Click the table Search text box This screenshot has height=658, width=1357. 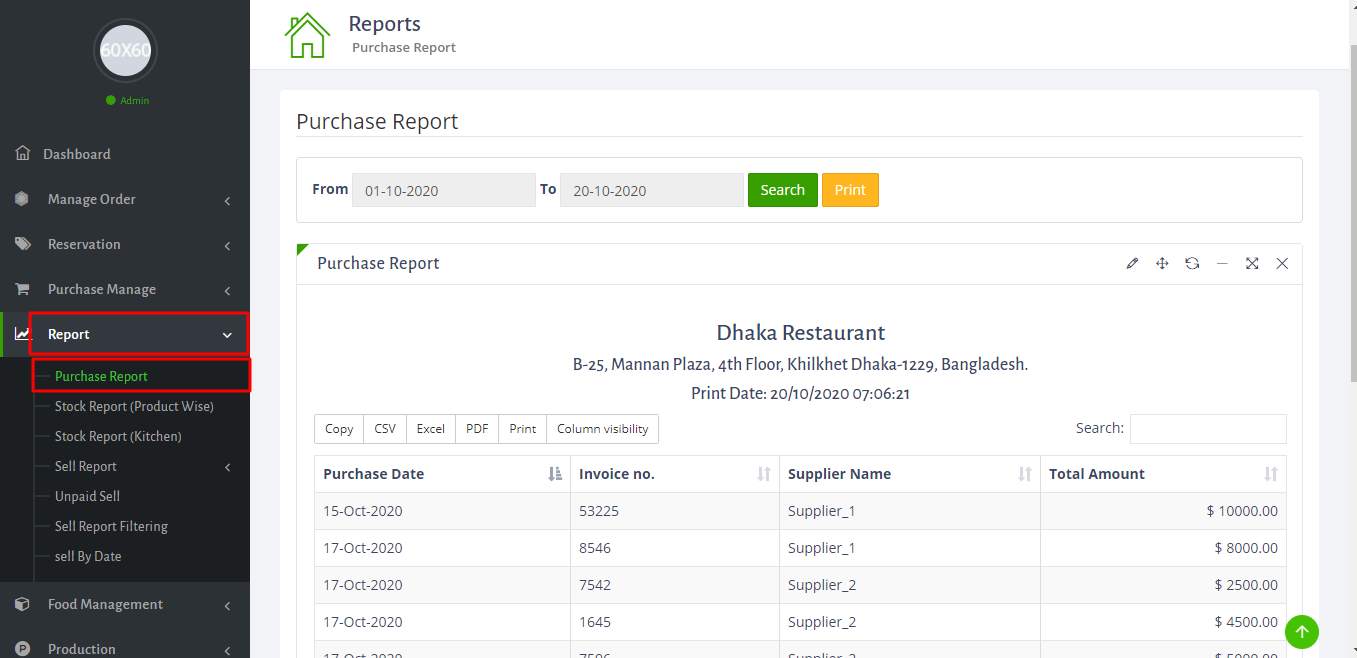click(x=1207, y=429)
